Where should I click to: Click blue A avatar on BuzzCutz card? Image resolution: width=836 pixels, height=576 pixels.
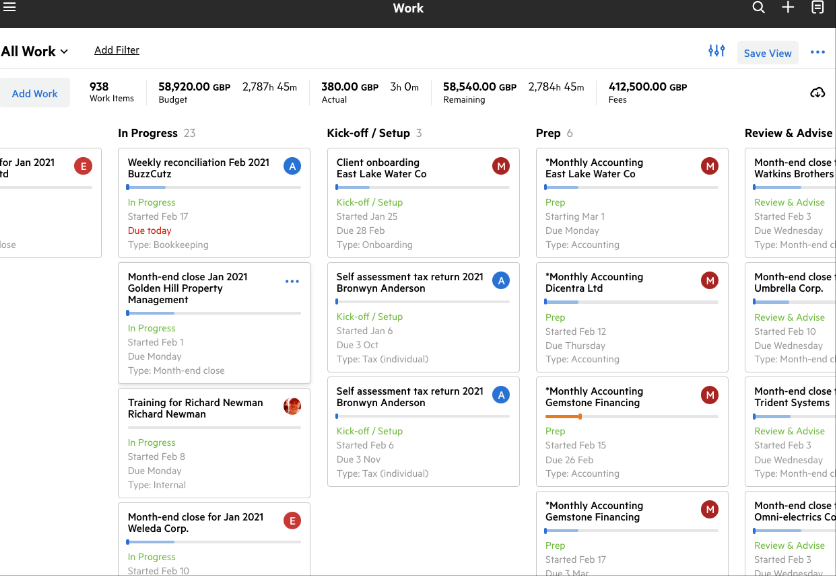292,166
